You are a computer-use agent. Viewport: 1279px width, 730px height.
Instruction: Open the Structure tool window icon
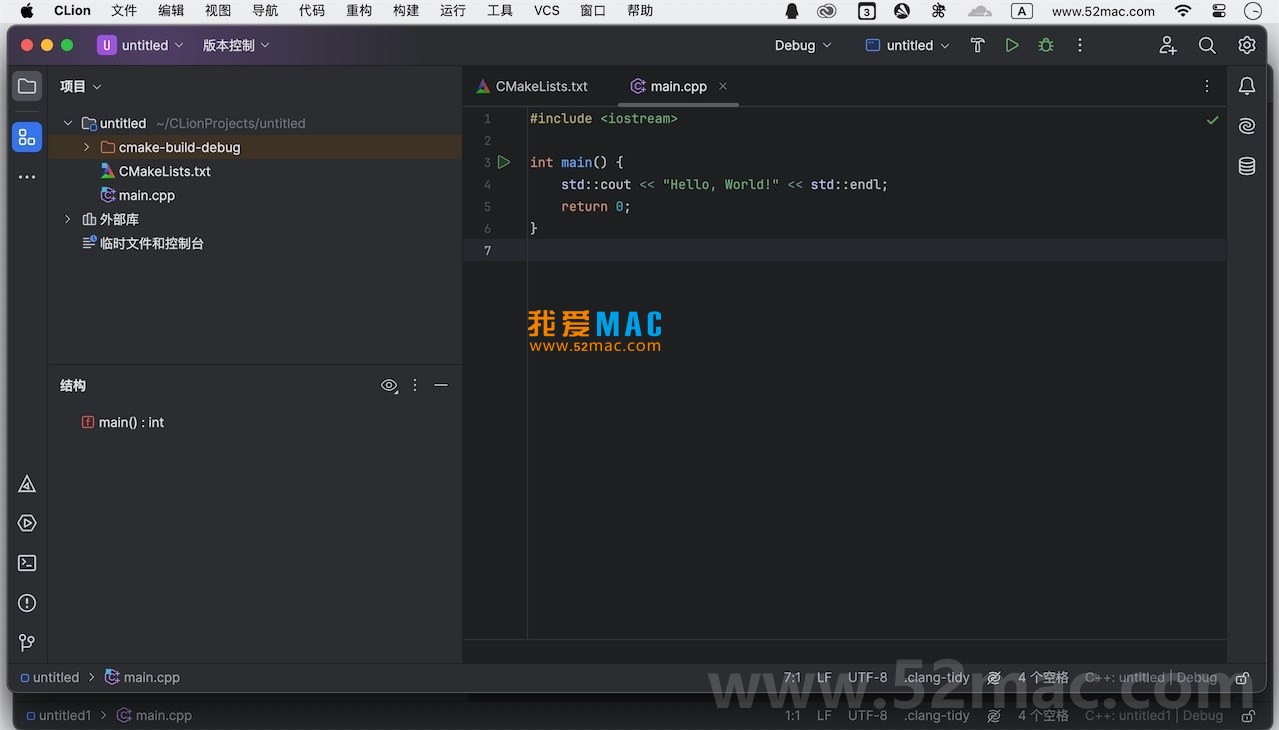pos(27,137)
